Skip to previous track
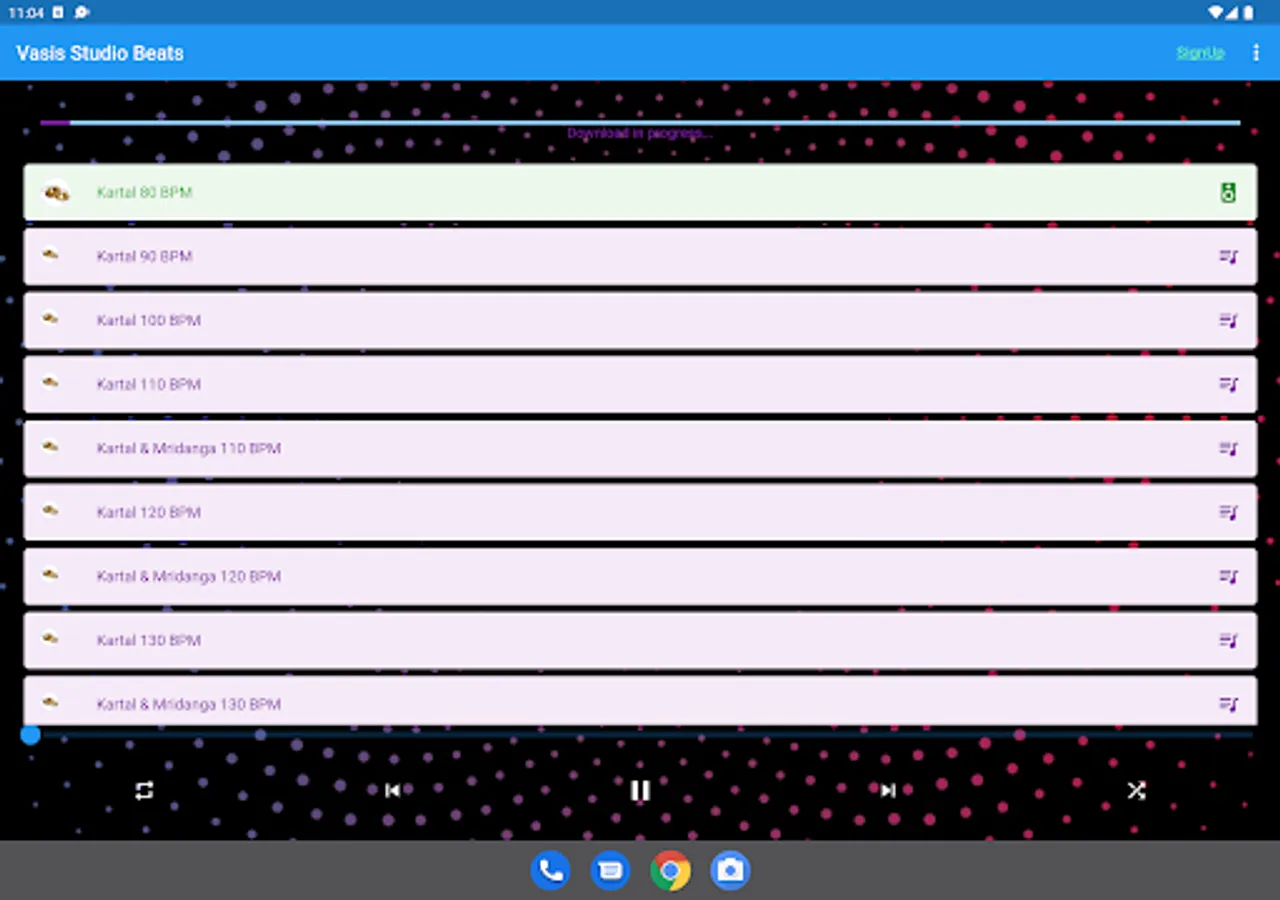The width and height of the screenshot is (1280, 900). pos(392,791)
